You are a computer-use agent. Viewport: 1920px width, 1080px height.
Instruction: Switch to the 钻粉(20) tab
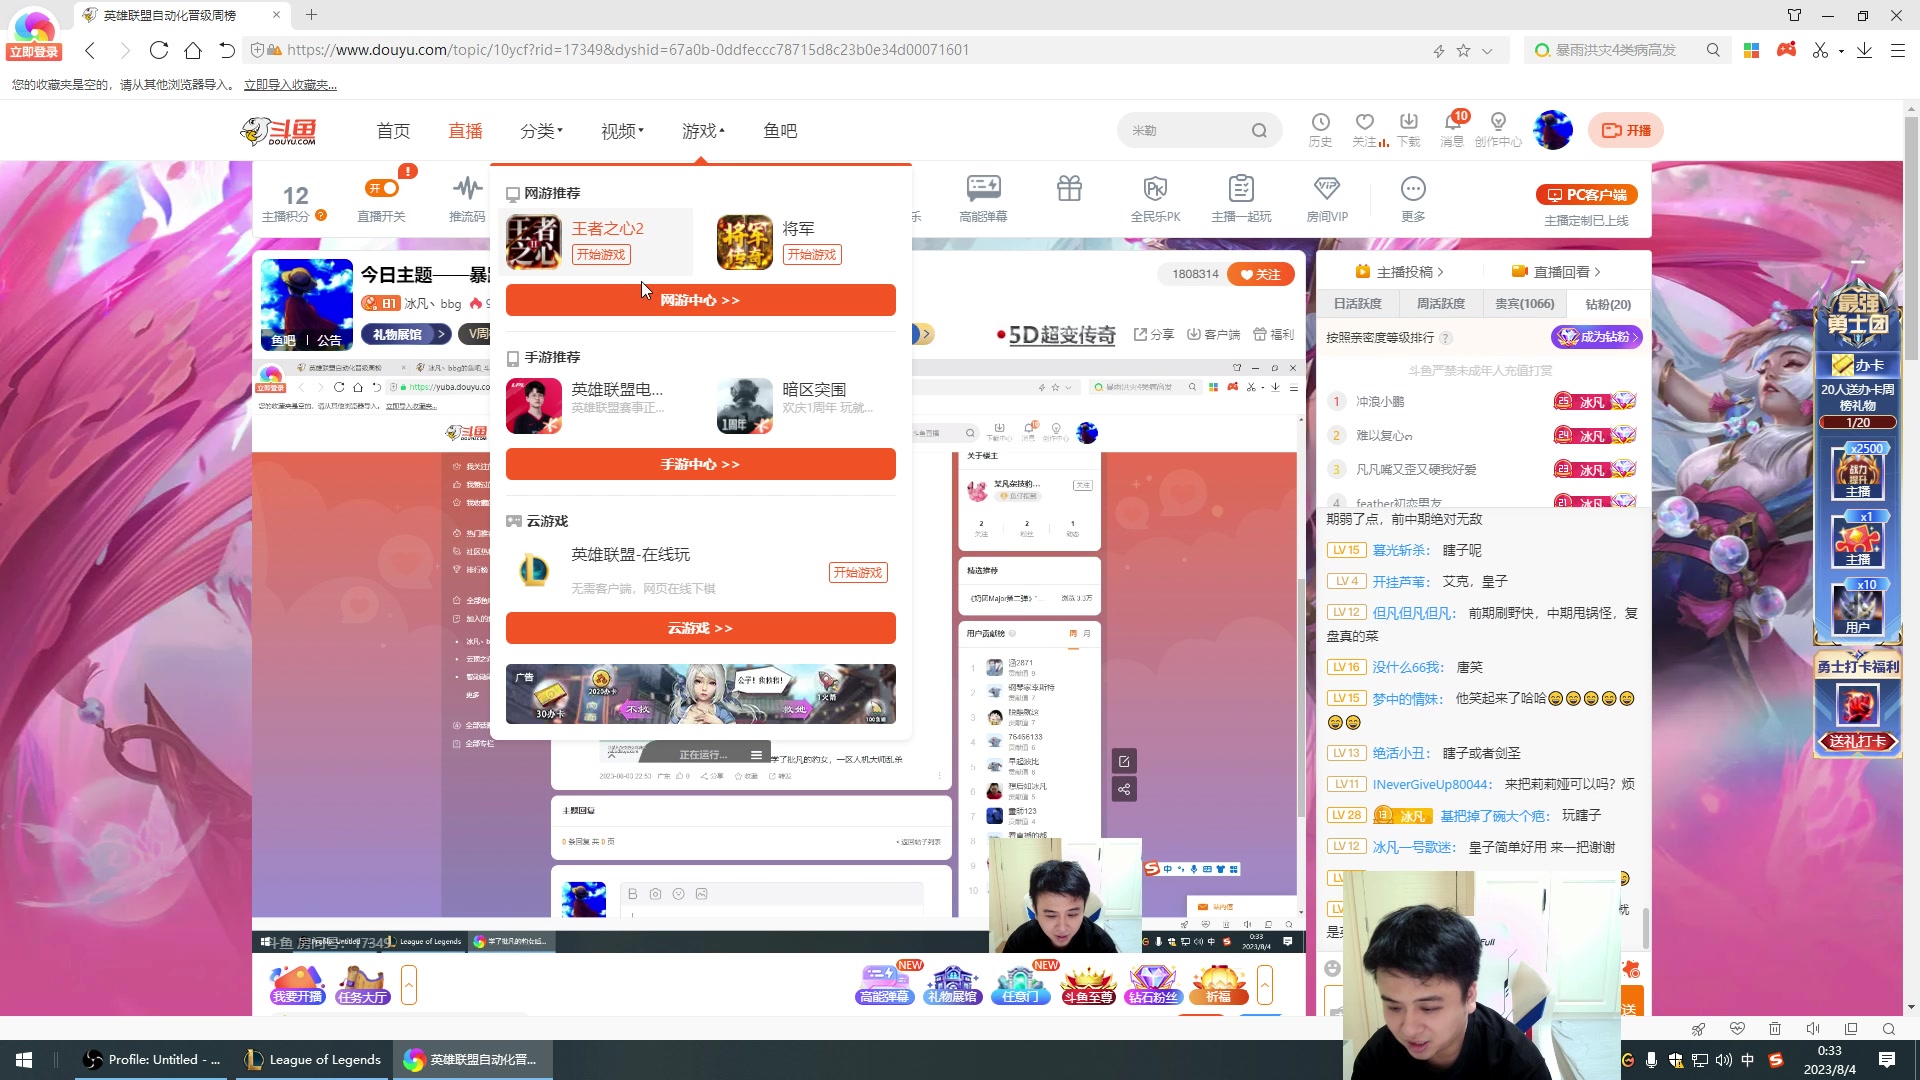[x=1608, y=304]
